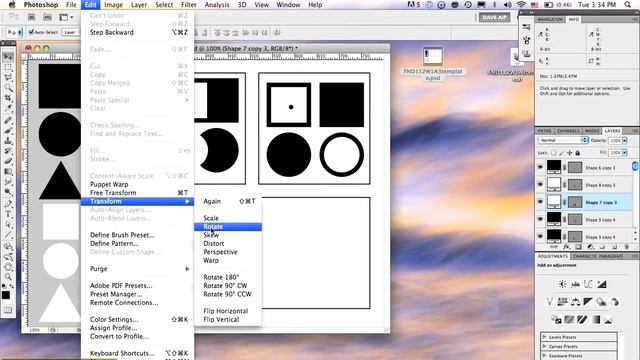
Task: Toggle lock image pixels
Action: pos(562,153)
